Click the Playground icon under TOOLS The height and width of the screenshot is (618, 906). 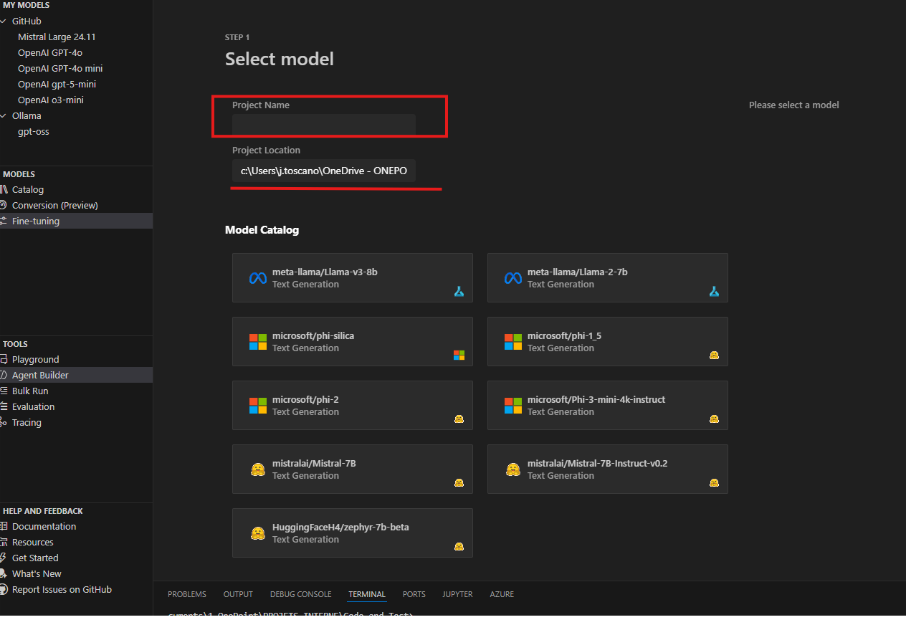click(x=3, y=360)
